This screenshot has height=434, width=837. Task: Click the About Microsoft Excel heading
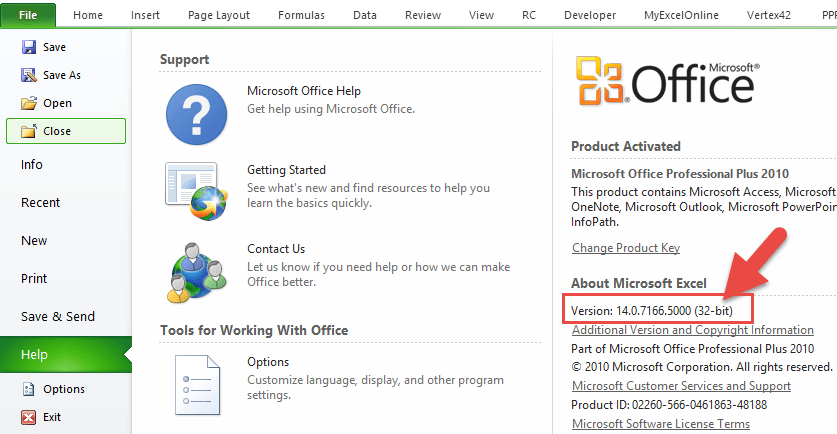(639, 283)
